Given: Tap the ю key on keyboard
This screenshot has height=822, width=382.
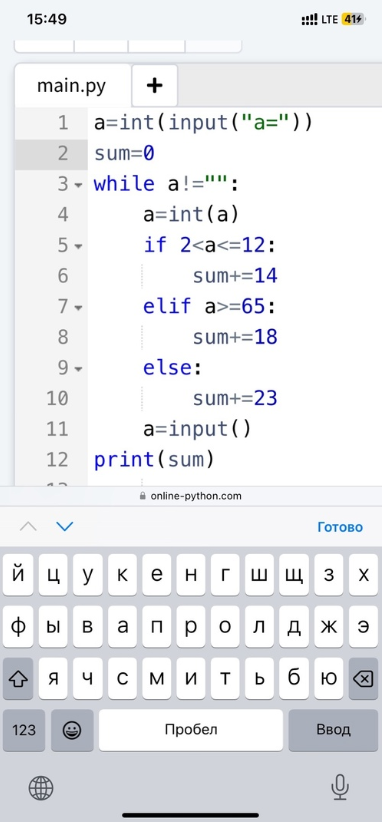Looking at the screenshot, I should (329, 678).
